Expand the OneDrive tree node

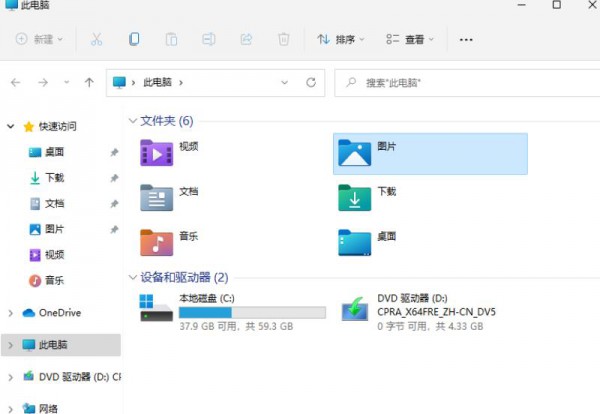coord(10,313)
